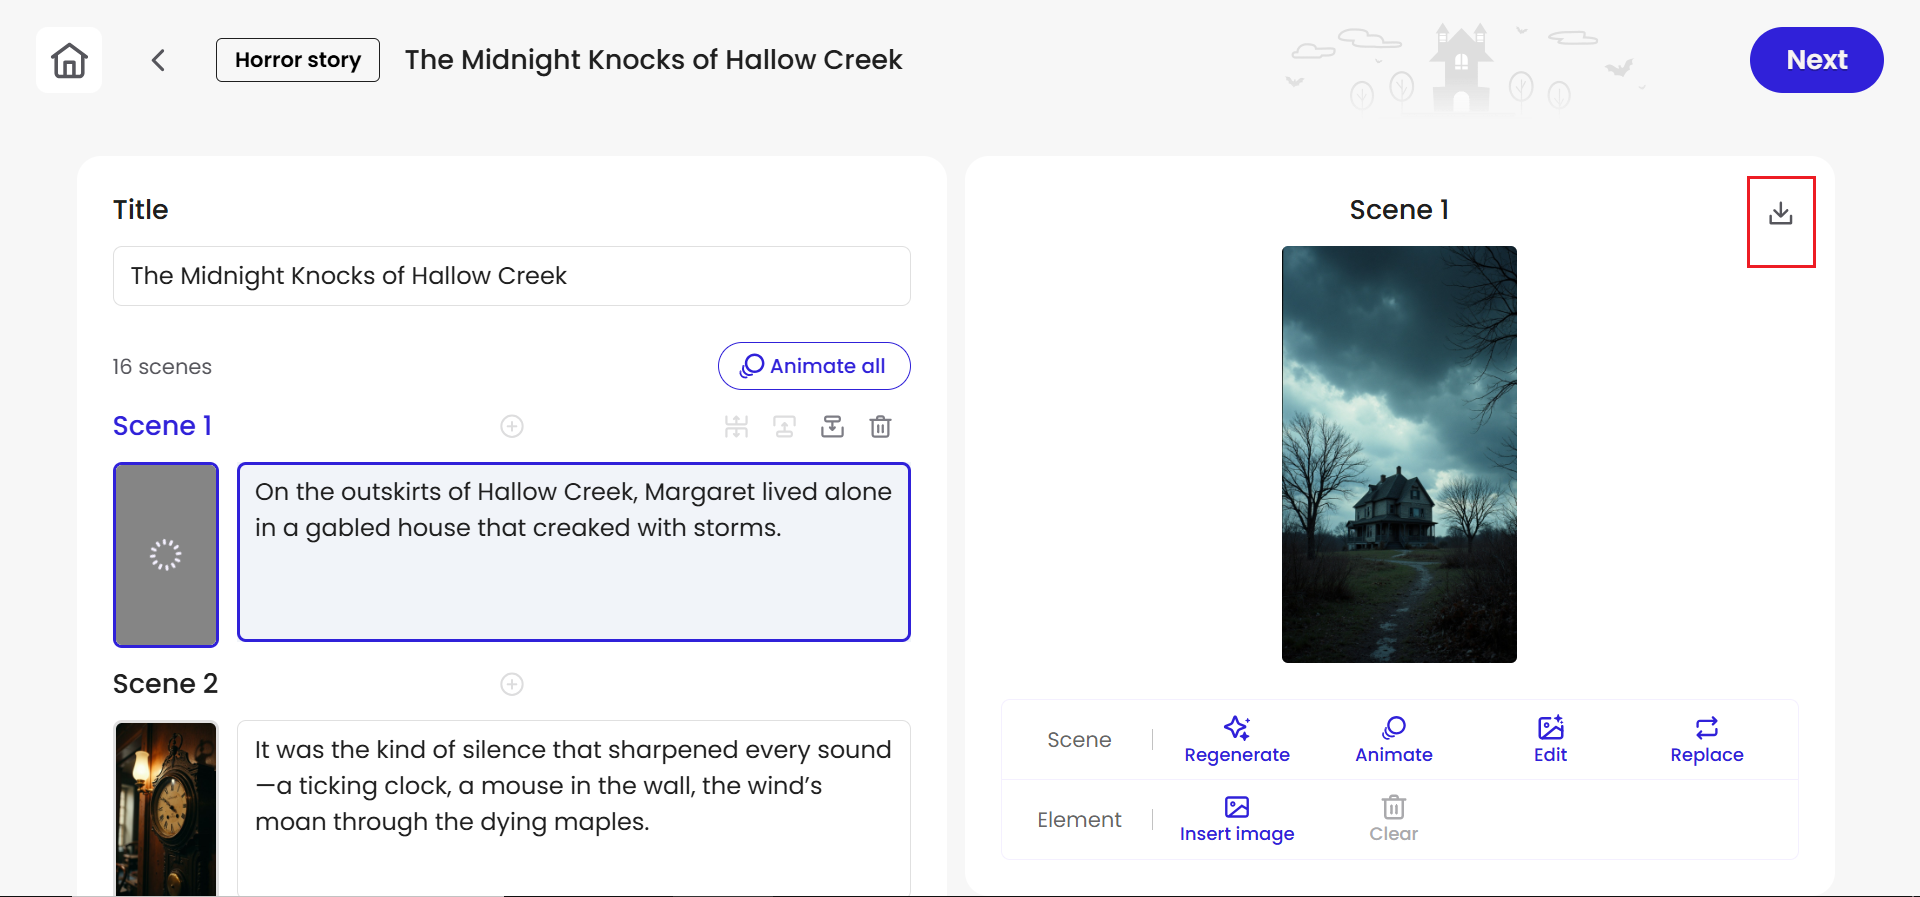The image size is (1920, 897).
Task: Animate the current scene
Action: coord(1393,740)
